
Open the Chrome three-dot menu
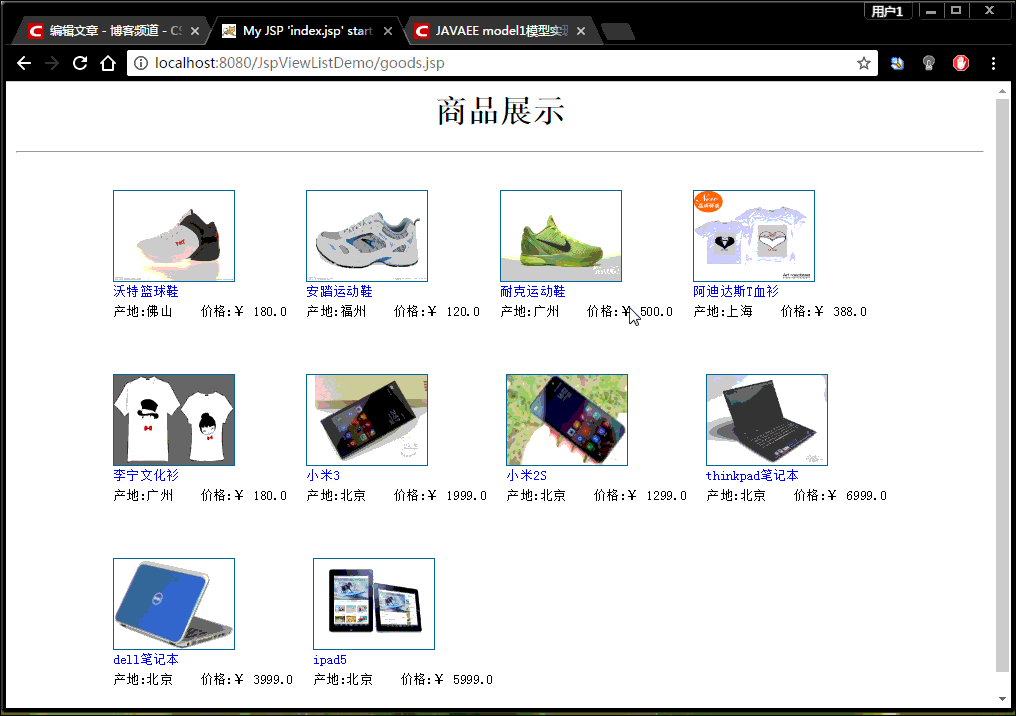click(993, 63)
